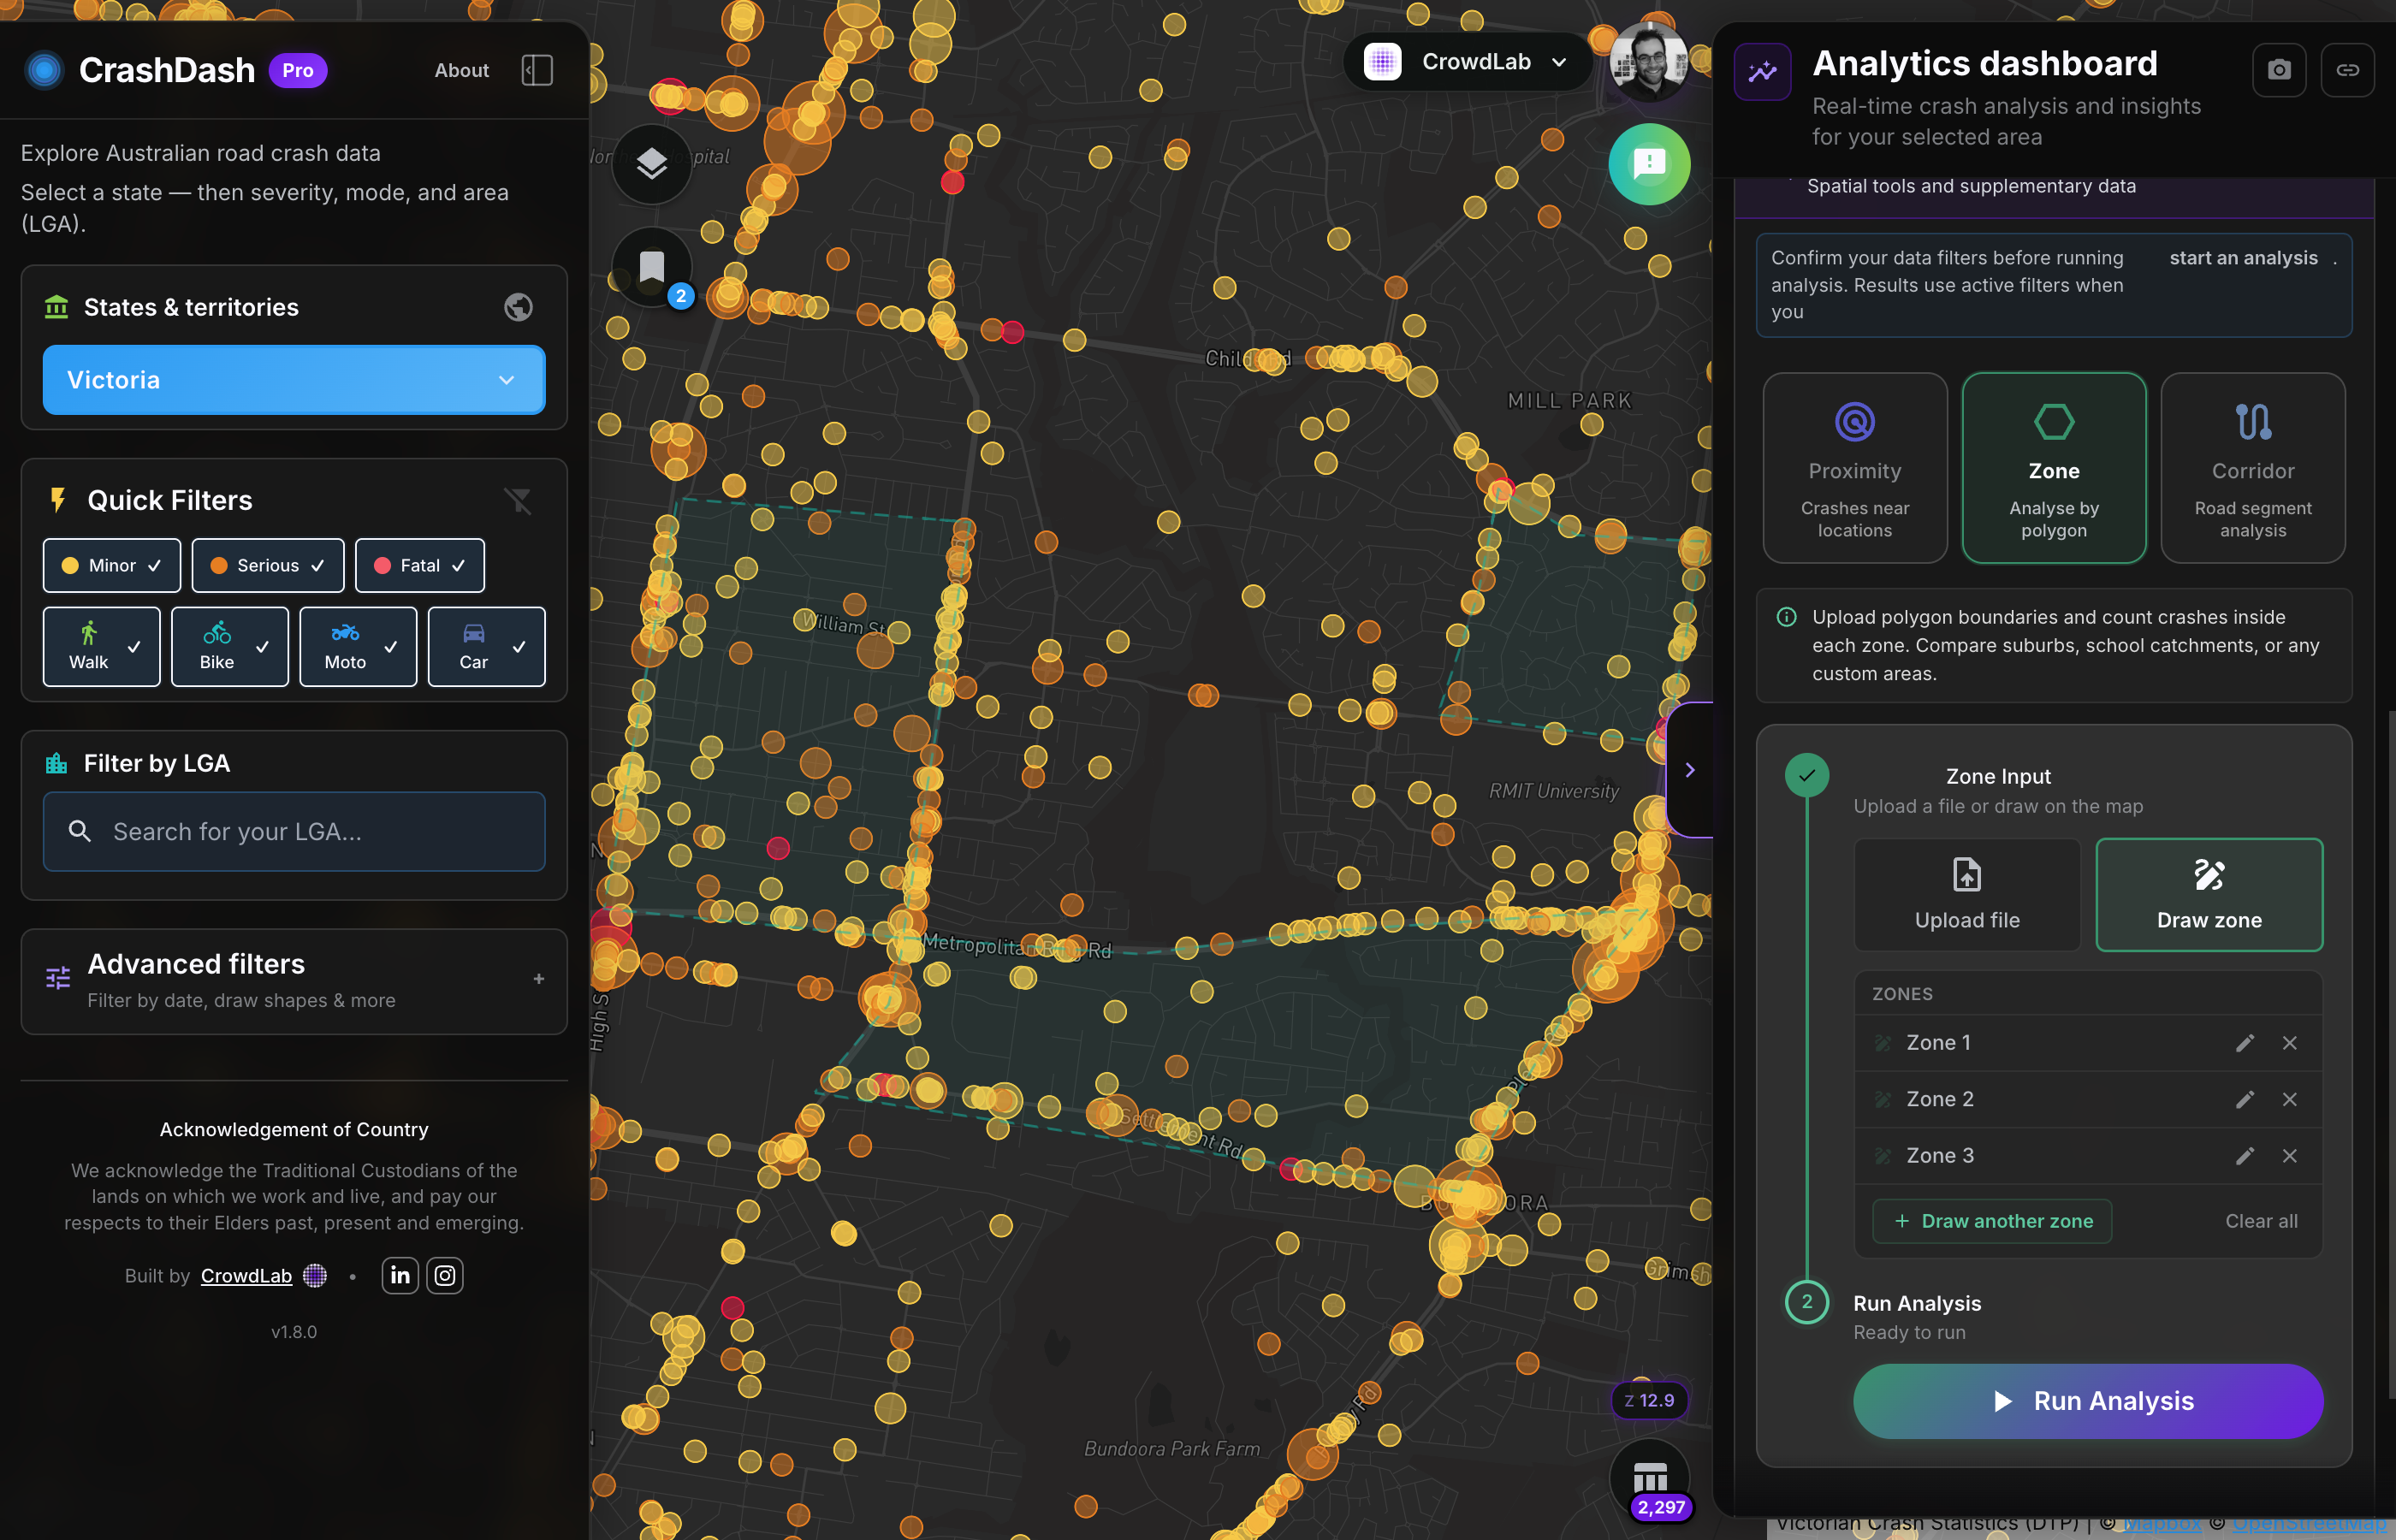
Task: Click the Bundoora Park Farm map label
Action: (x=1172, y=1449)
